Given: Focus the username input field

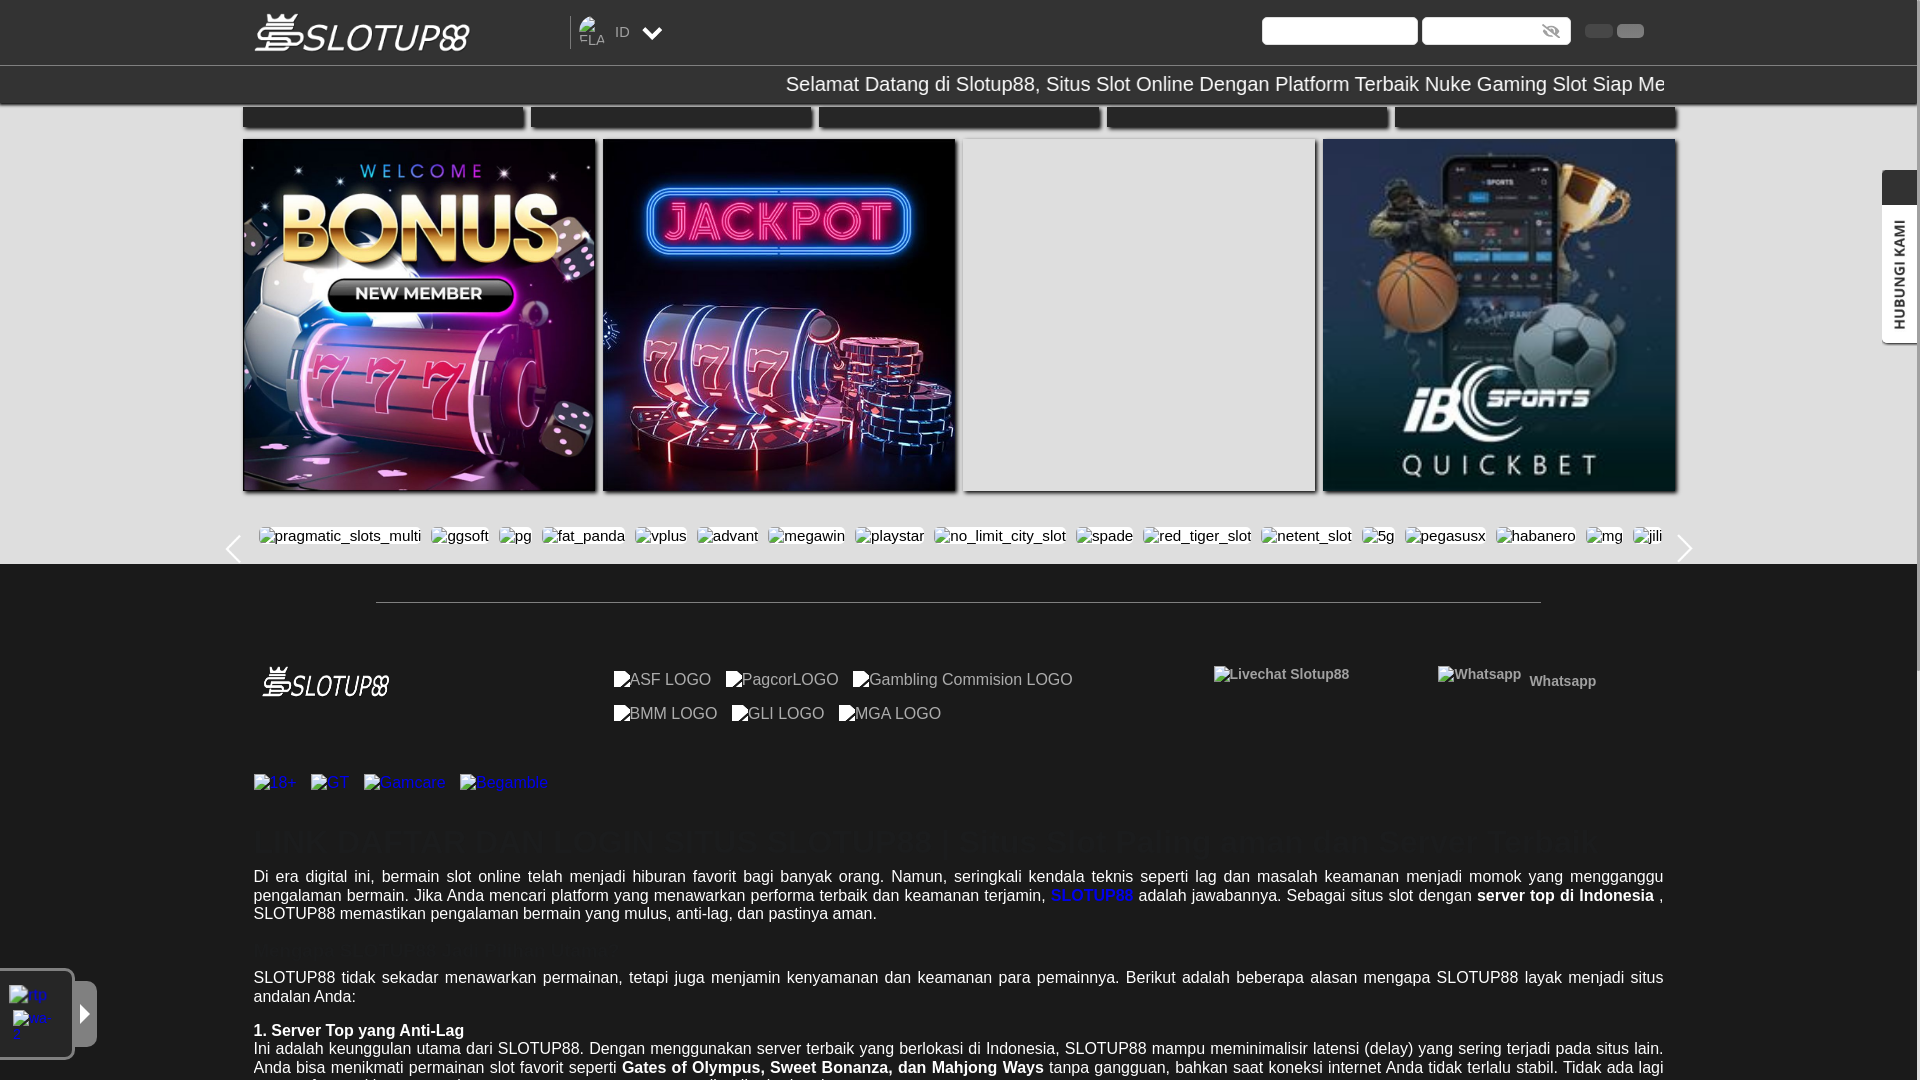Looking at the screenshot, I should click(1339, 31).
